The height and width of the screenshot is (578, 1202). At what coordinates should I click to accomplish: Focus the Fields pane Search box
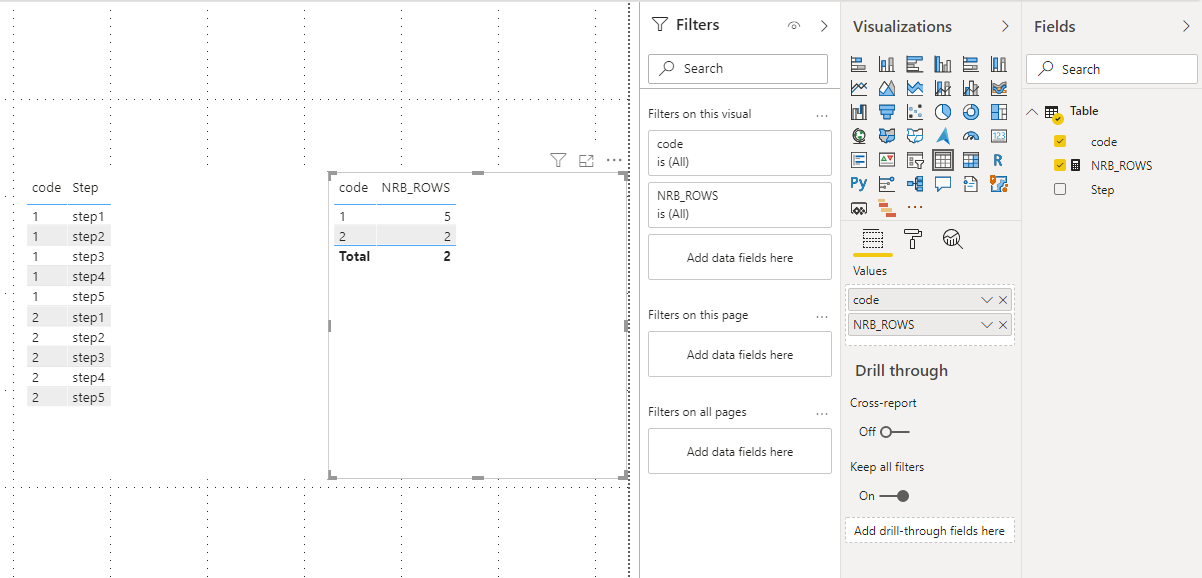coord(1111,69)
